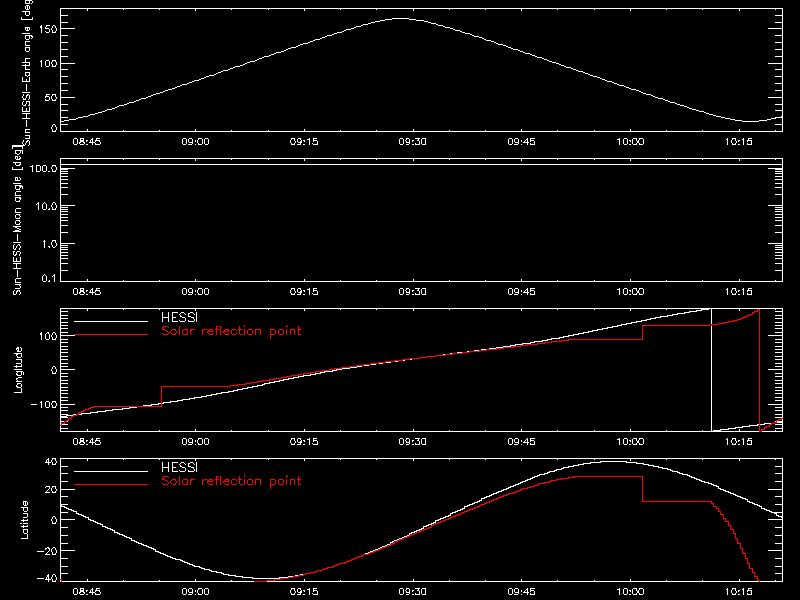The image size is (800, 600).
Task: Click 09:00 time label under Earth angle plot
Action: (195, 141)
